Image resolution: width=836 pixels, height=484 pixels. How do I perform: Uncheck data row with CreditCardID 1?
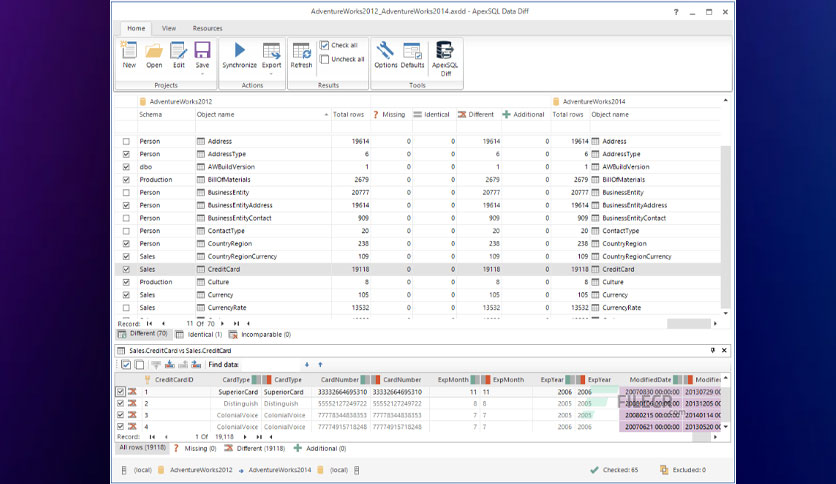coord(120,392)
